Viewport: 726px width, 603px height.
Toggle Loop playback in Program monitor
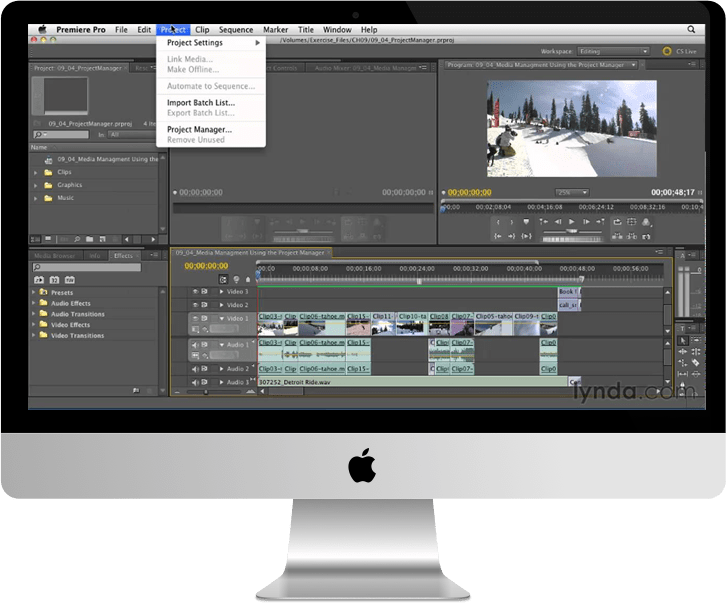pyautogui.click(x=617, y=222)
